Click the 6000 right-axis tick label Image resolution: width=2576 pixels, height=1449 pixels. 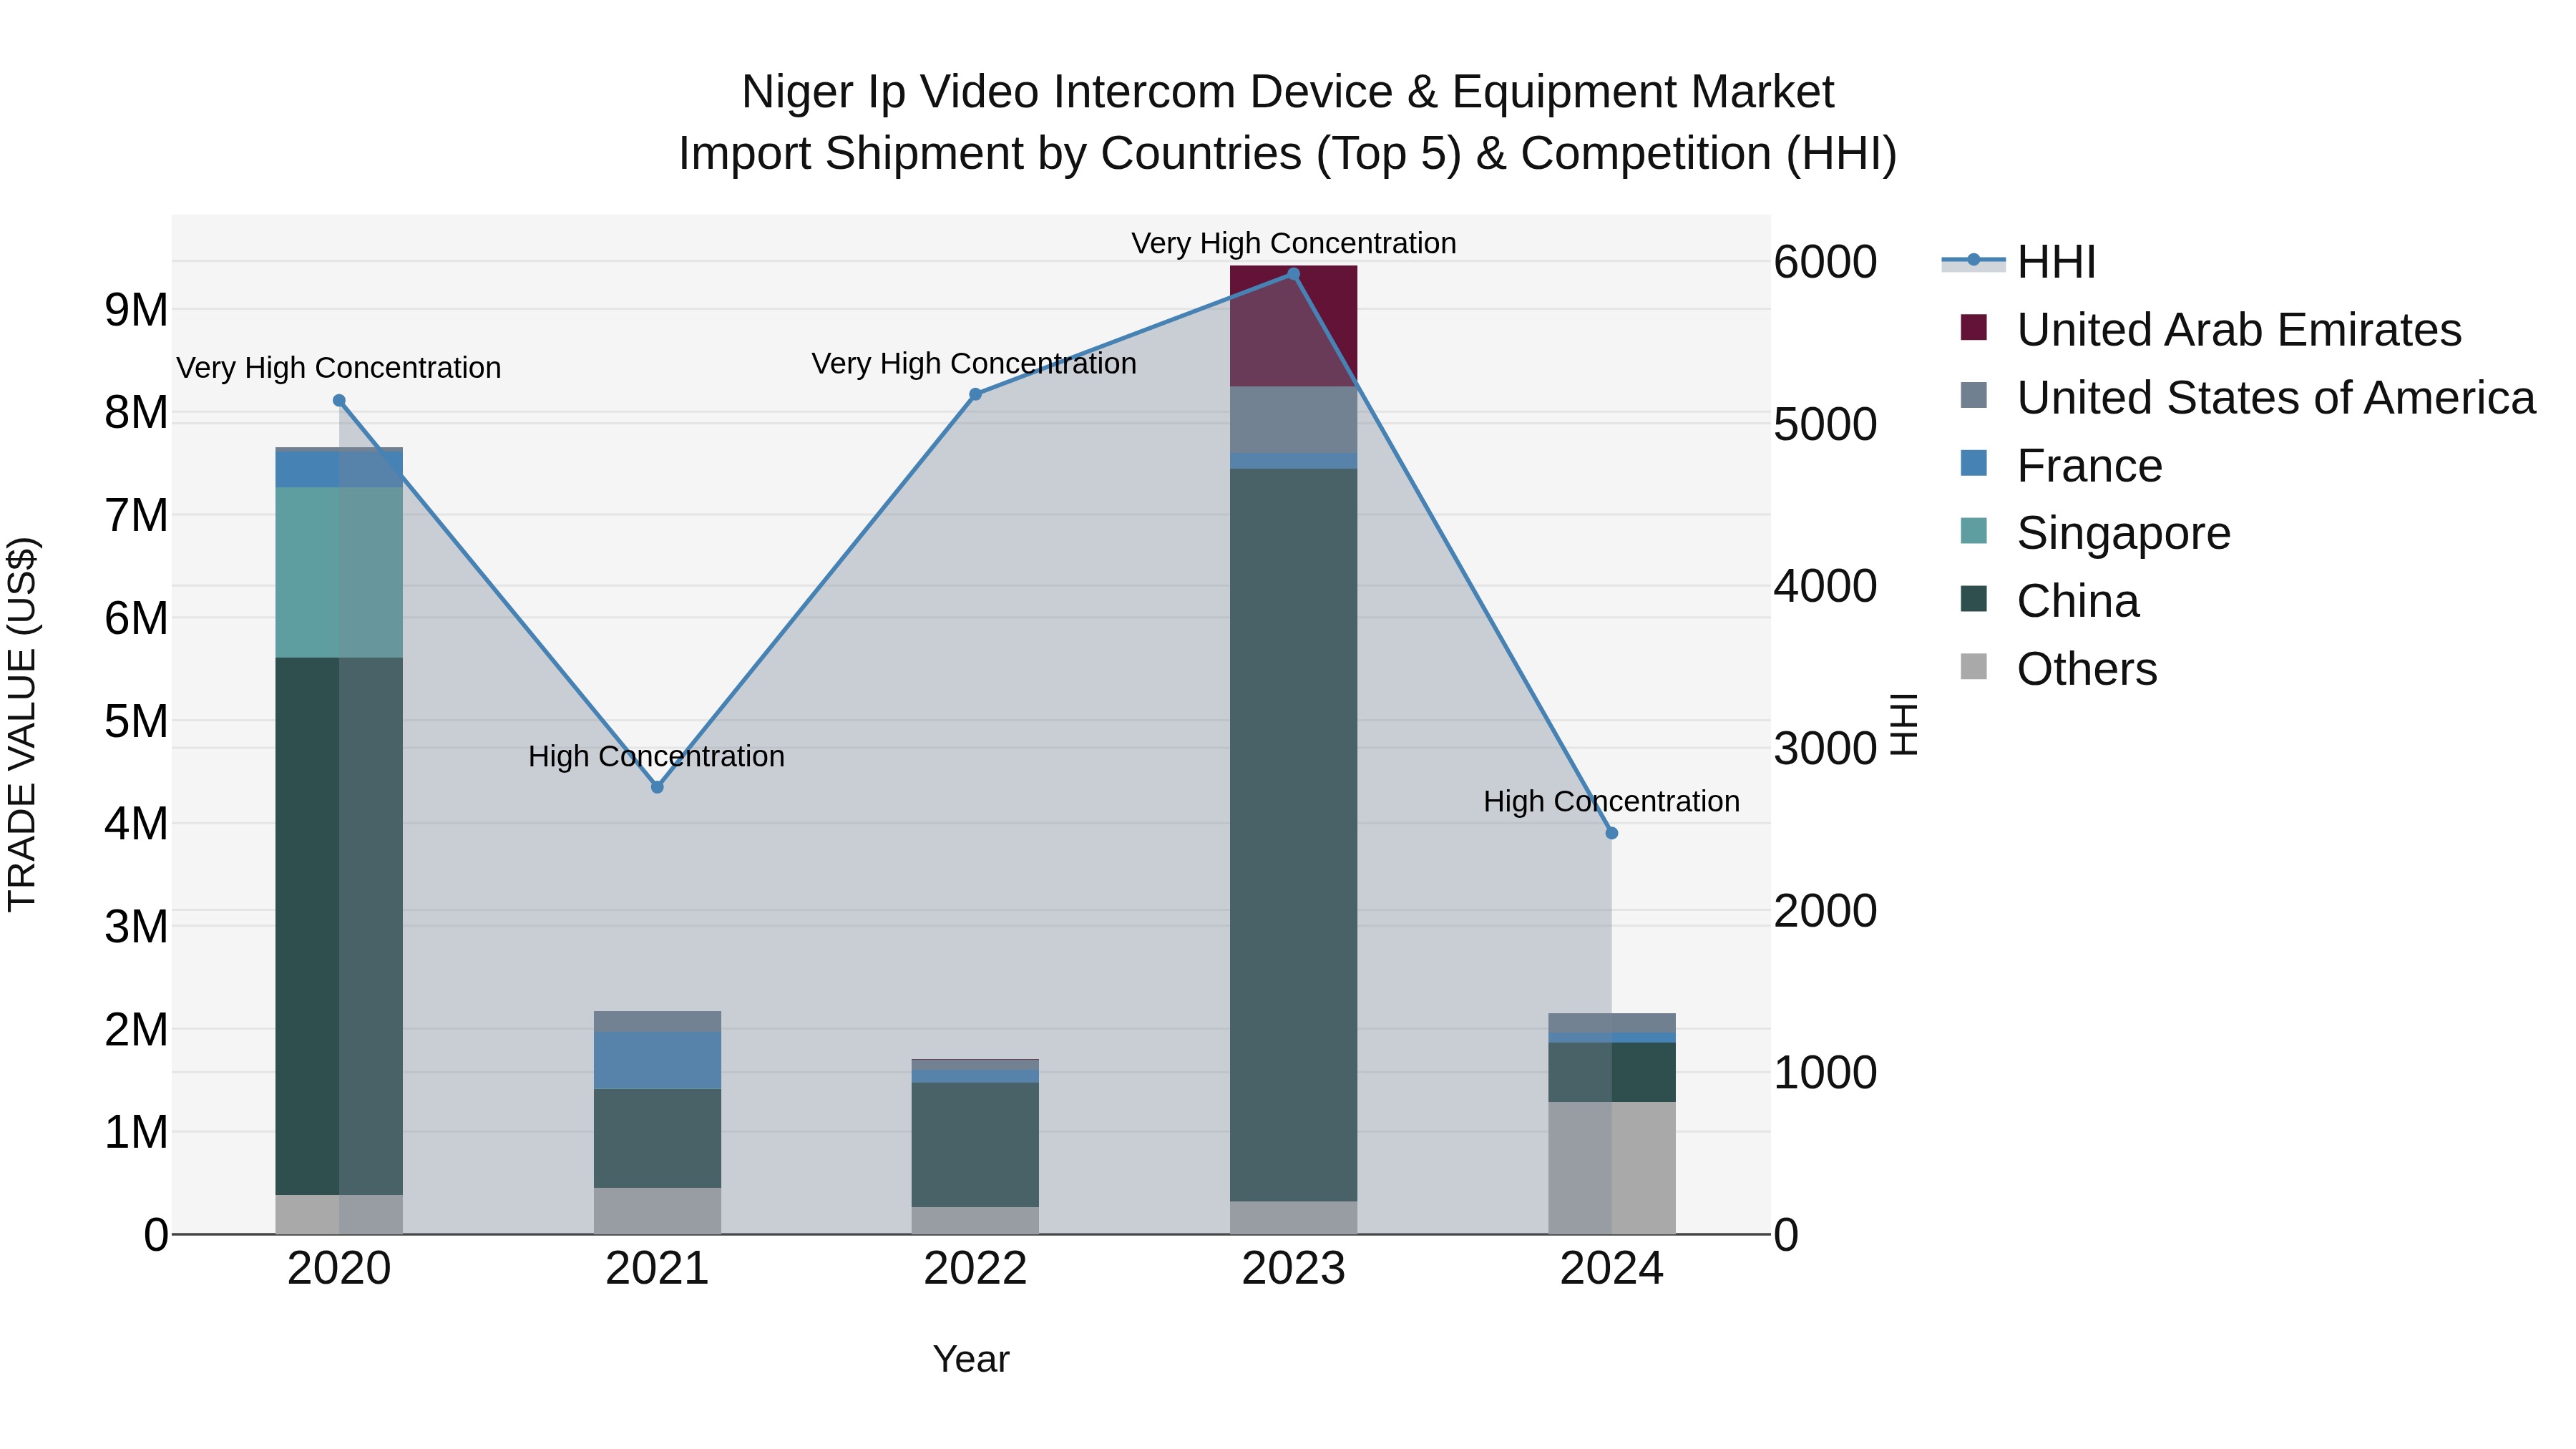1825,262
